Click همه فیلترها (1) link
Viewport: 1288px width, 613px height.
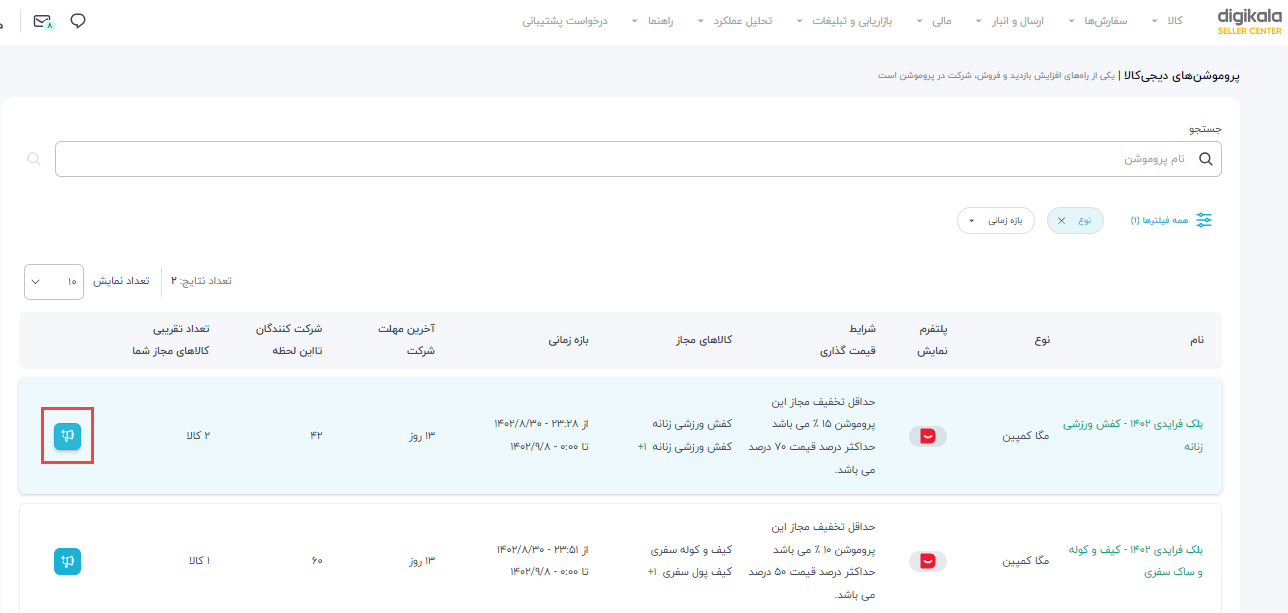[x=1159, y=220]
